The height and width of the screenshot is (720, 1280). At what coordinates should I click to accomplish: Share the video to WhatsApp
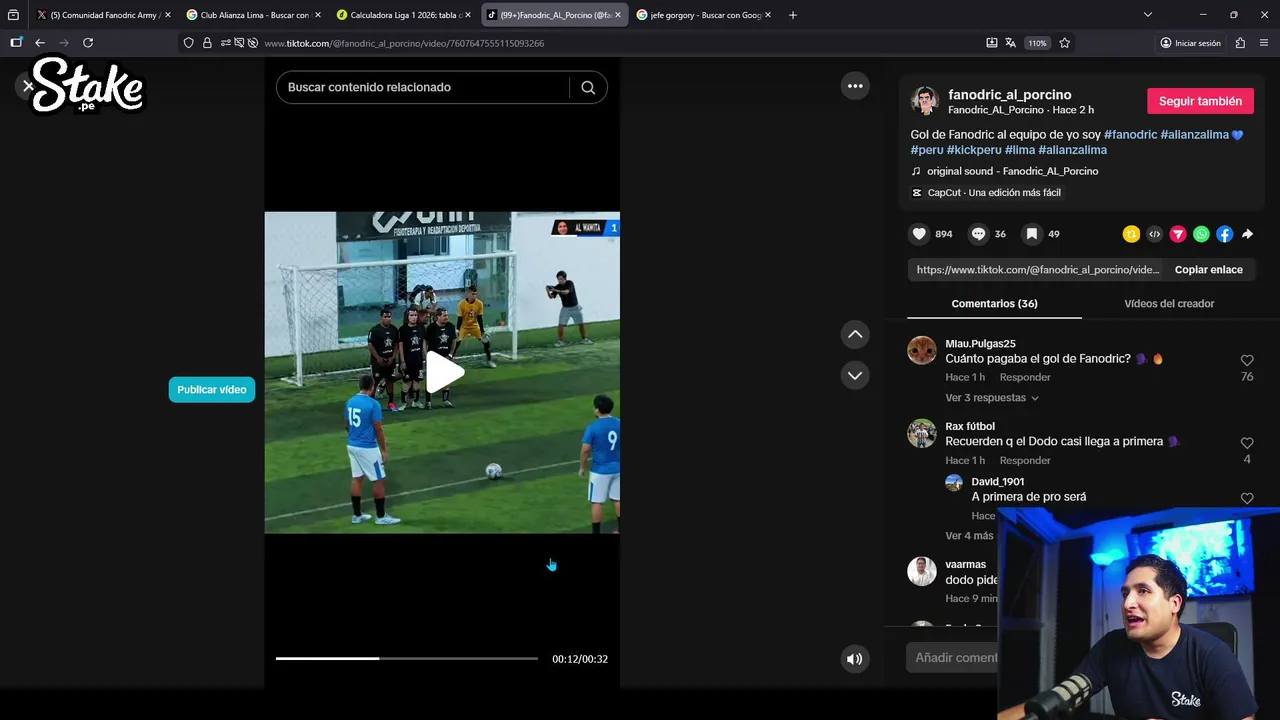coord(1201,234)
